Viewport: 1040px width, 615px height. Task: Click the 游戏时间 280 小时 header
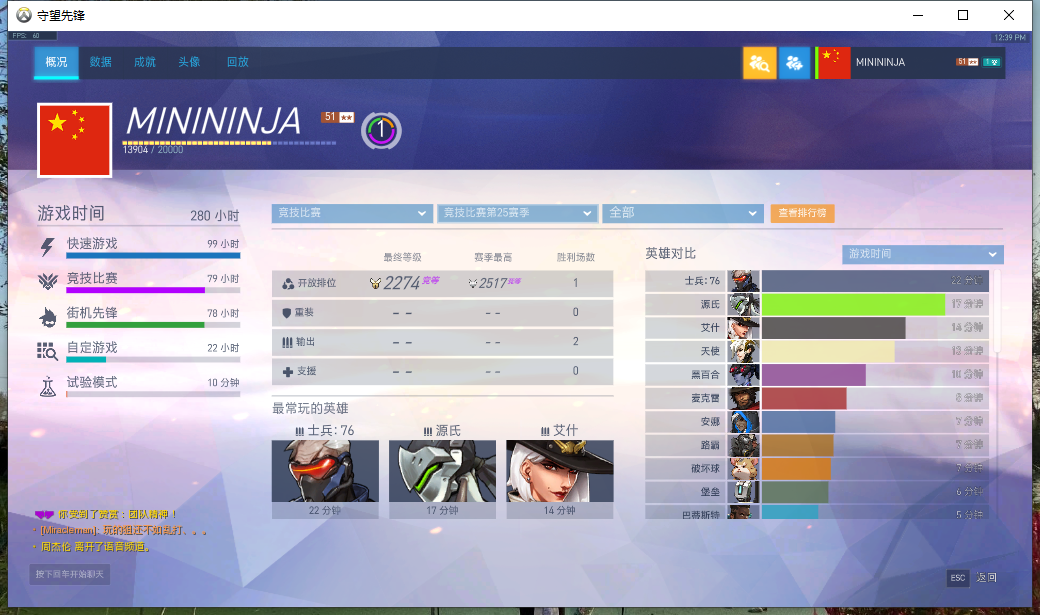pyautogui.click(x=139, y=214)
